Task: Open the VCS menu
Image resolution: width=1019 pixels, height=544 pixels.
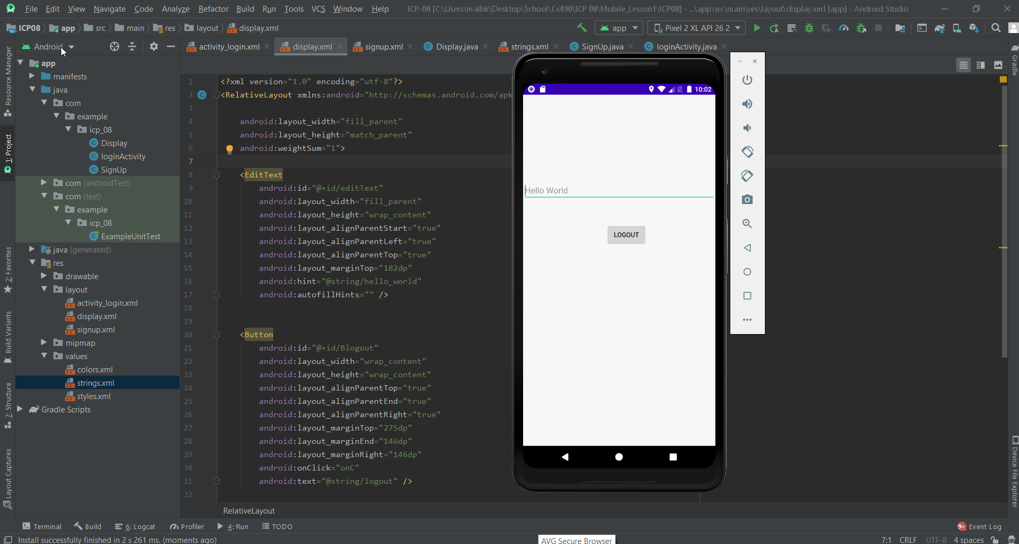Action: (x=318, y=9)
